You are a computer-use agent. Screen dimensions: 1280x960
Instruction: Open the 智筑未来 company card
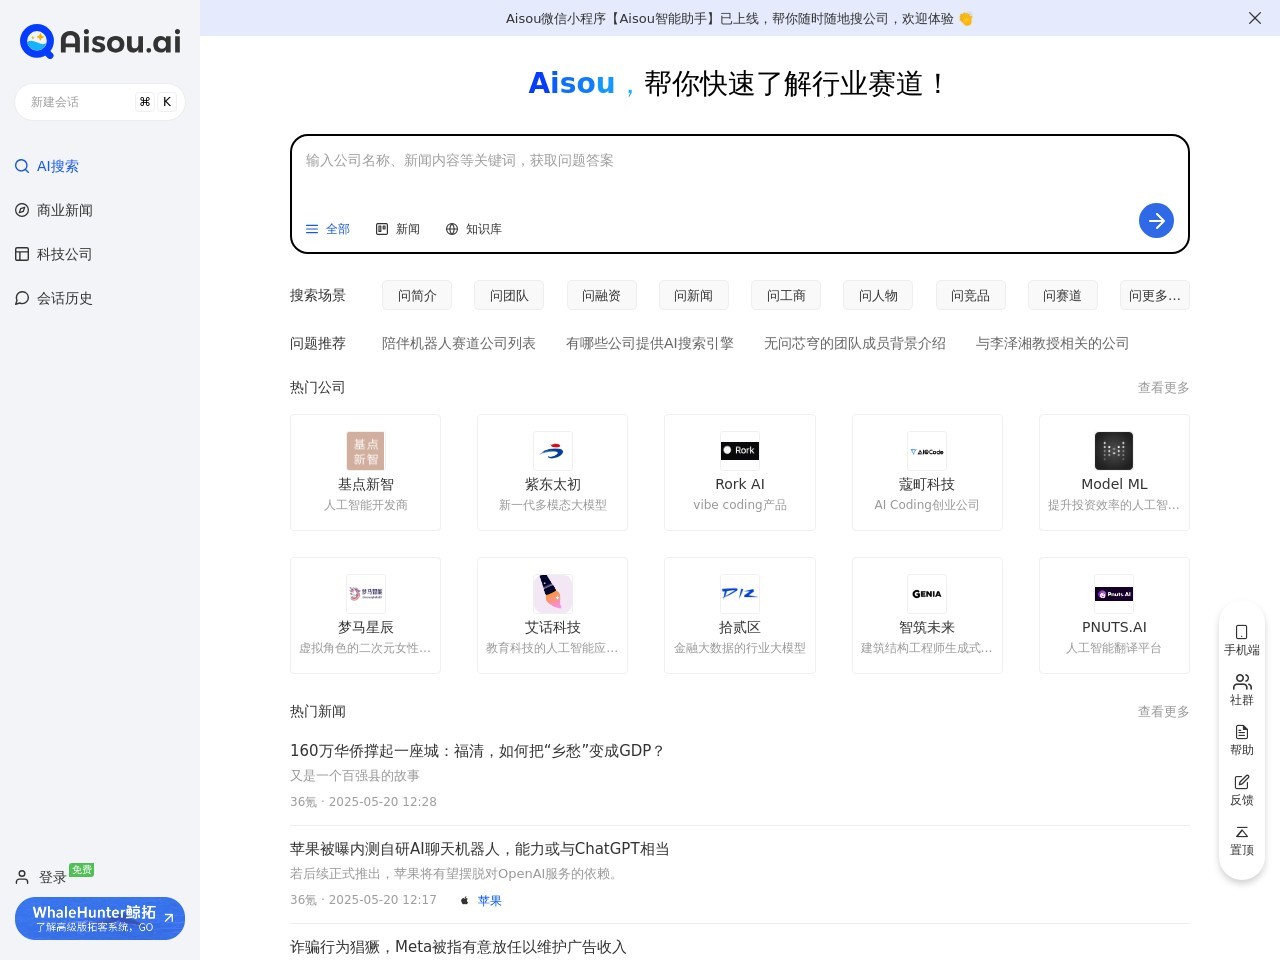[927, 616]
